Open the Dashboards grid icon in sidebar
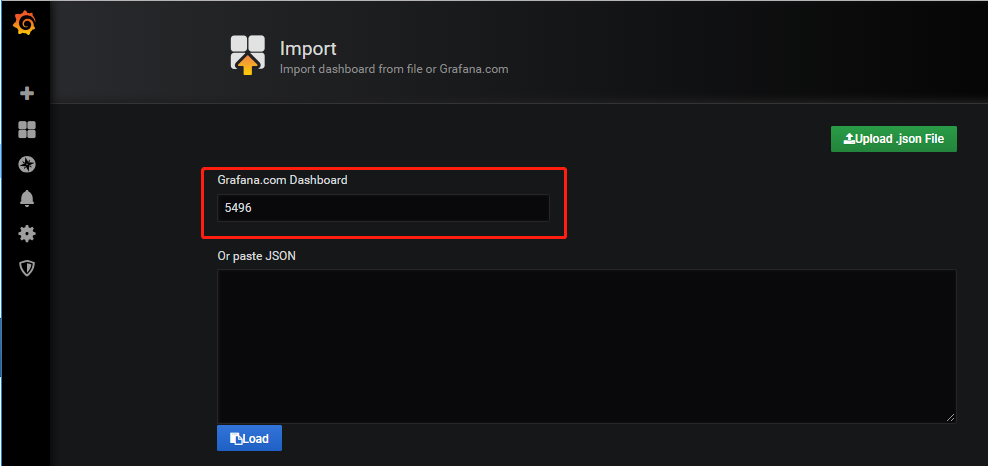The image size is (988, 466). click(27, 130)
